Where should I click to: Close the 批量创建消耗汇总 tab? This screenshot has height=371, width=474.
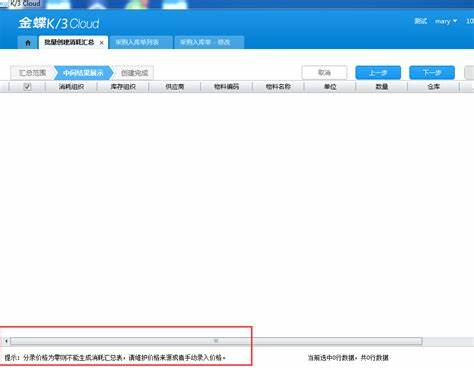(101, 43)
